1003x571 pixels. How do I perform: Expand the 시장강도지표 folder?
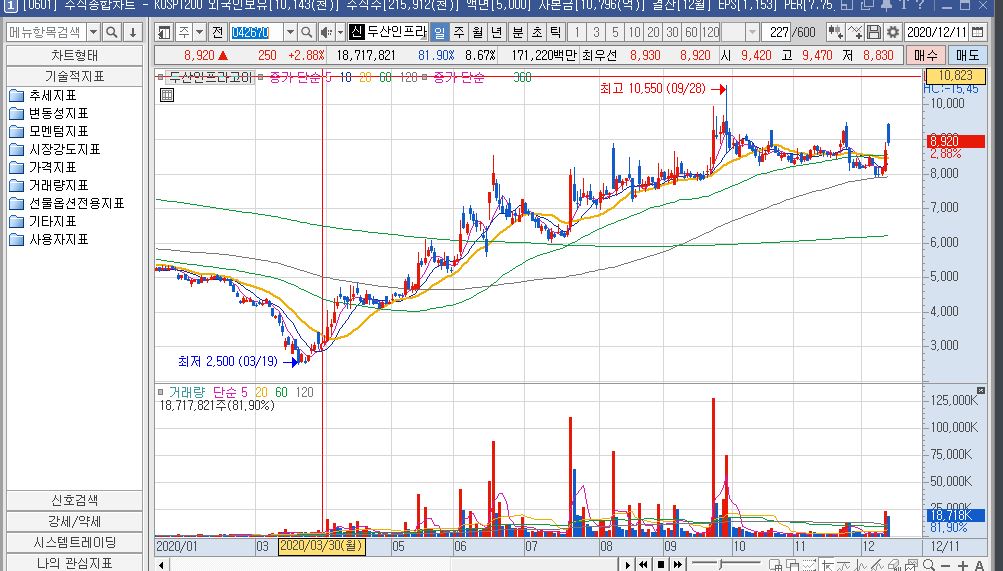(17, 150)
